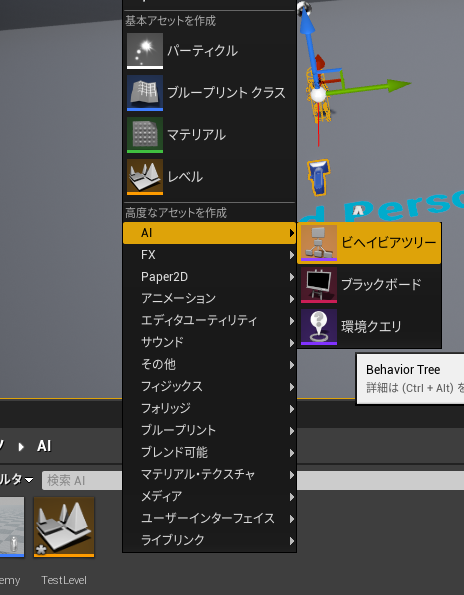Select the TestLevel thumbnail in content browser
The width and height of the screenshot is (464, 595).
coord(64,527)
